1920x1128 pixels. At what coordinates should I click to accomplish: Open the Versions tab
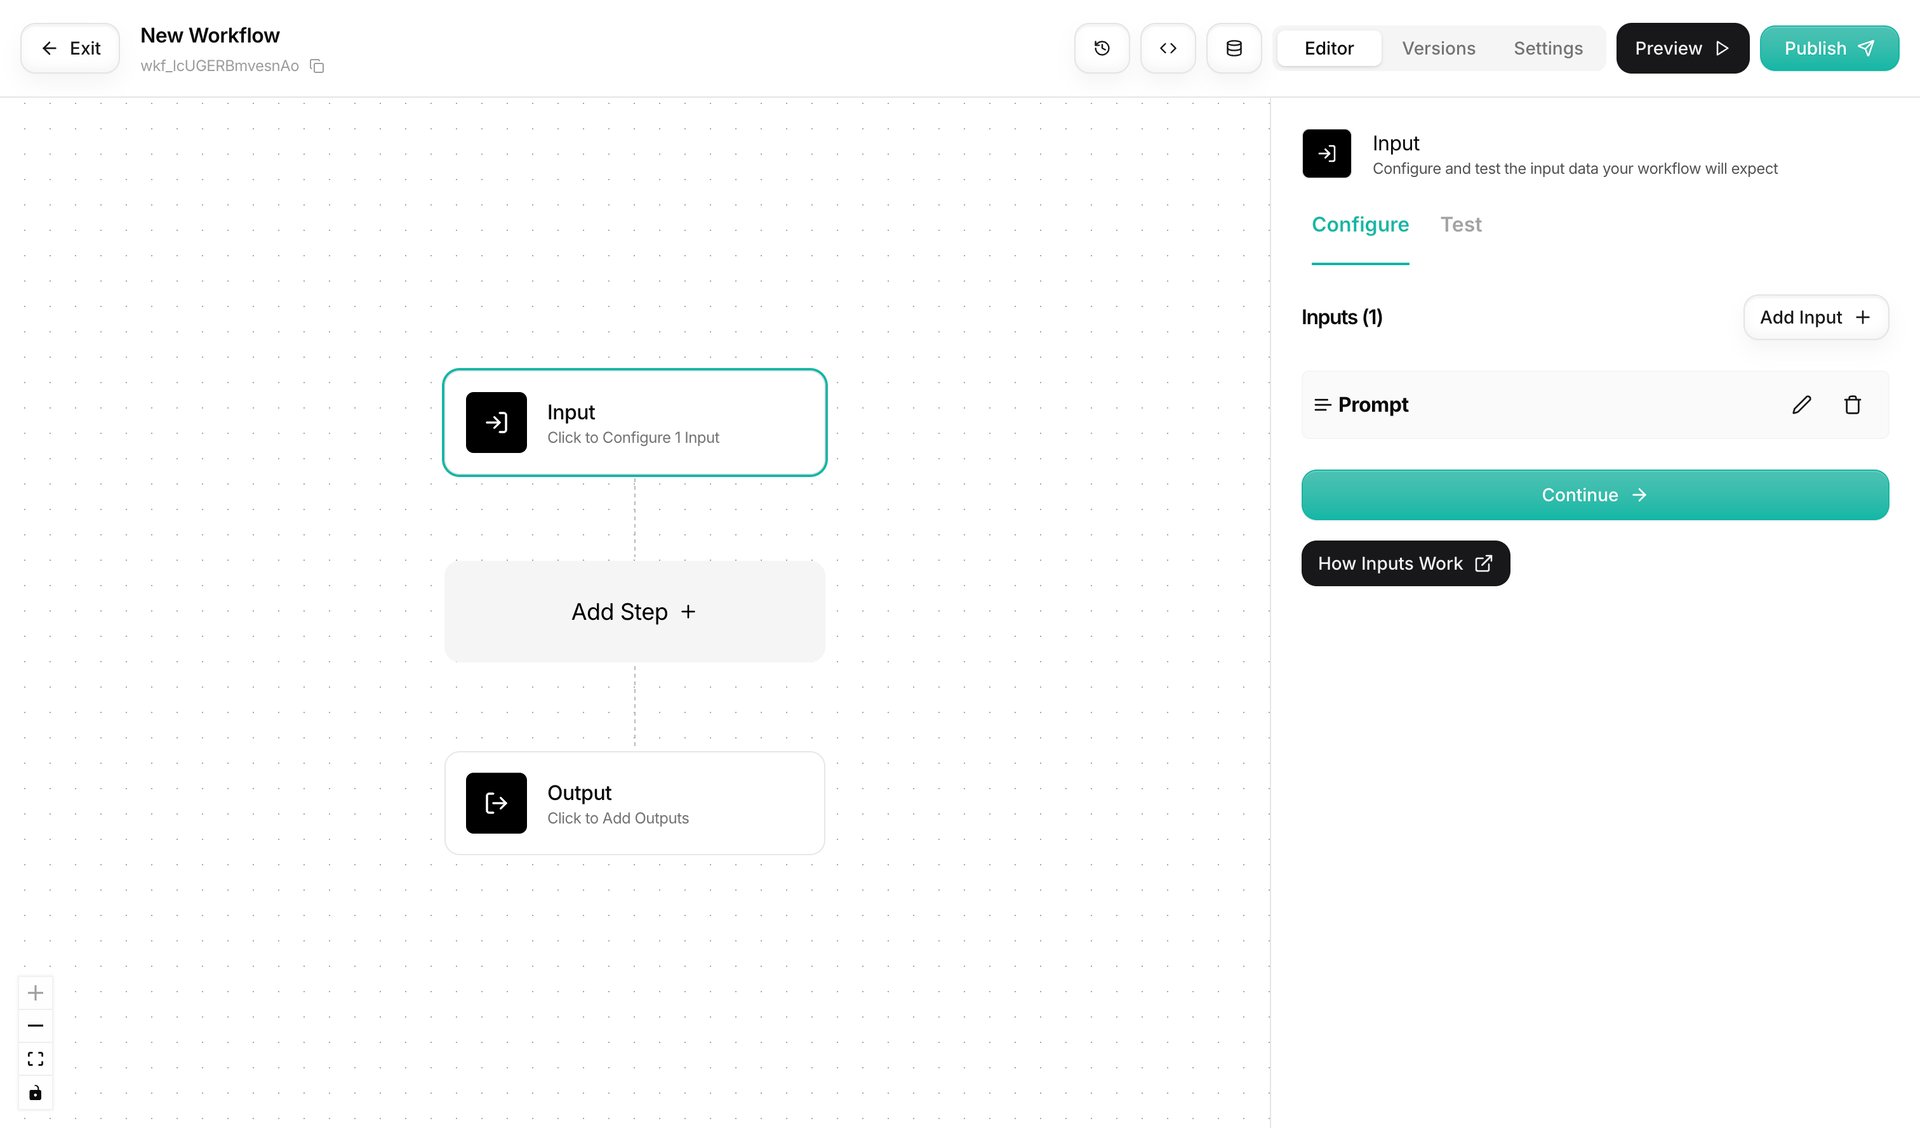tap(1438, 48)
